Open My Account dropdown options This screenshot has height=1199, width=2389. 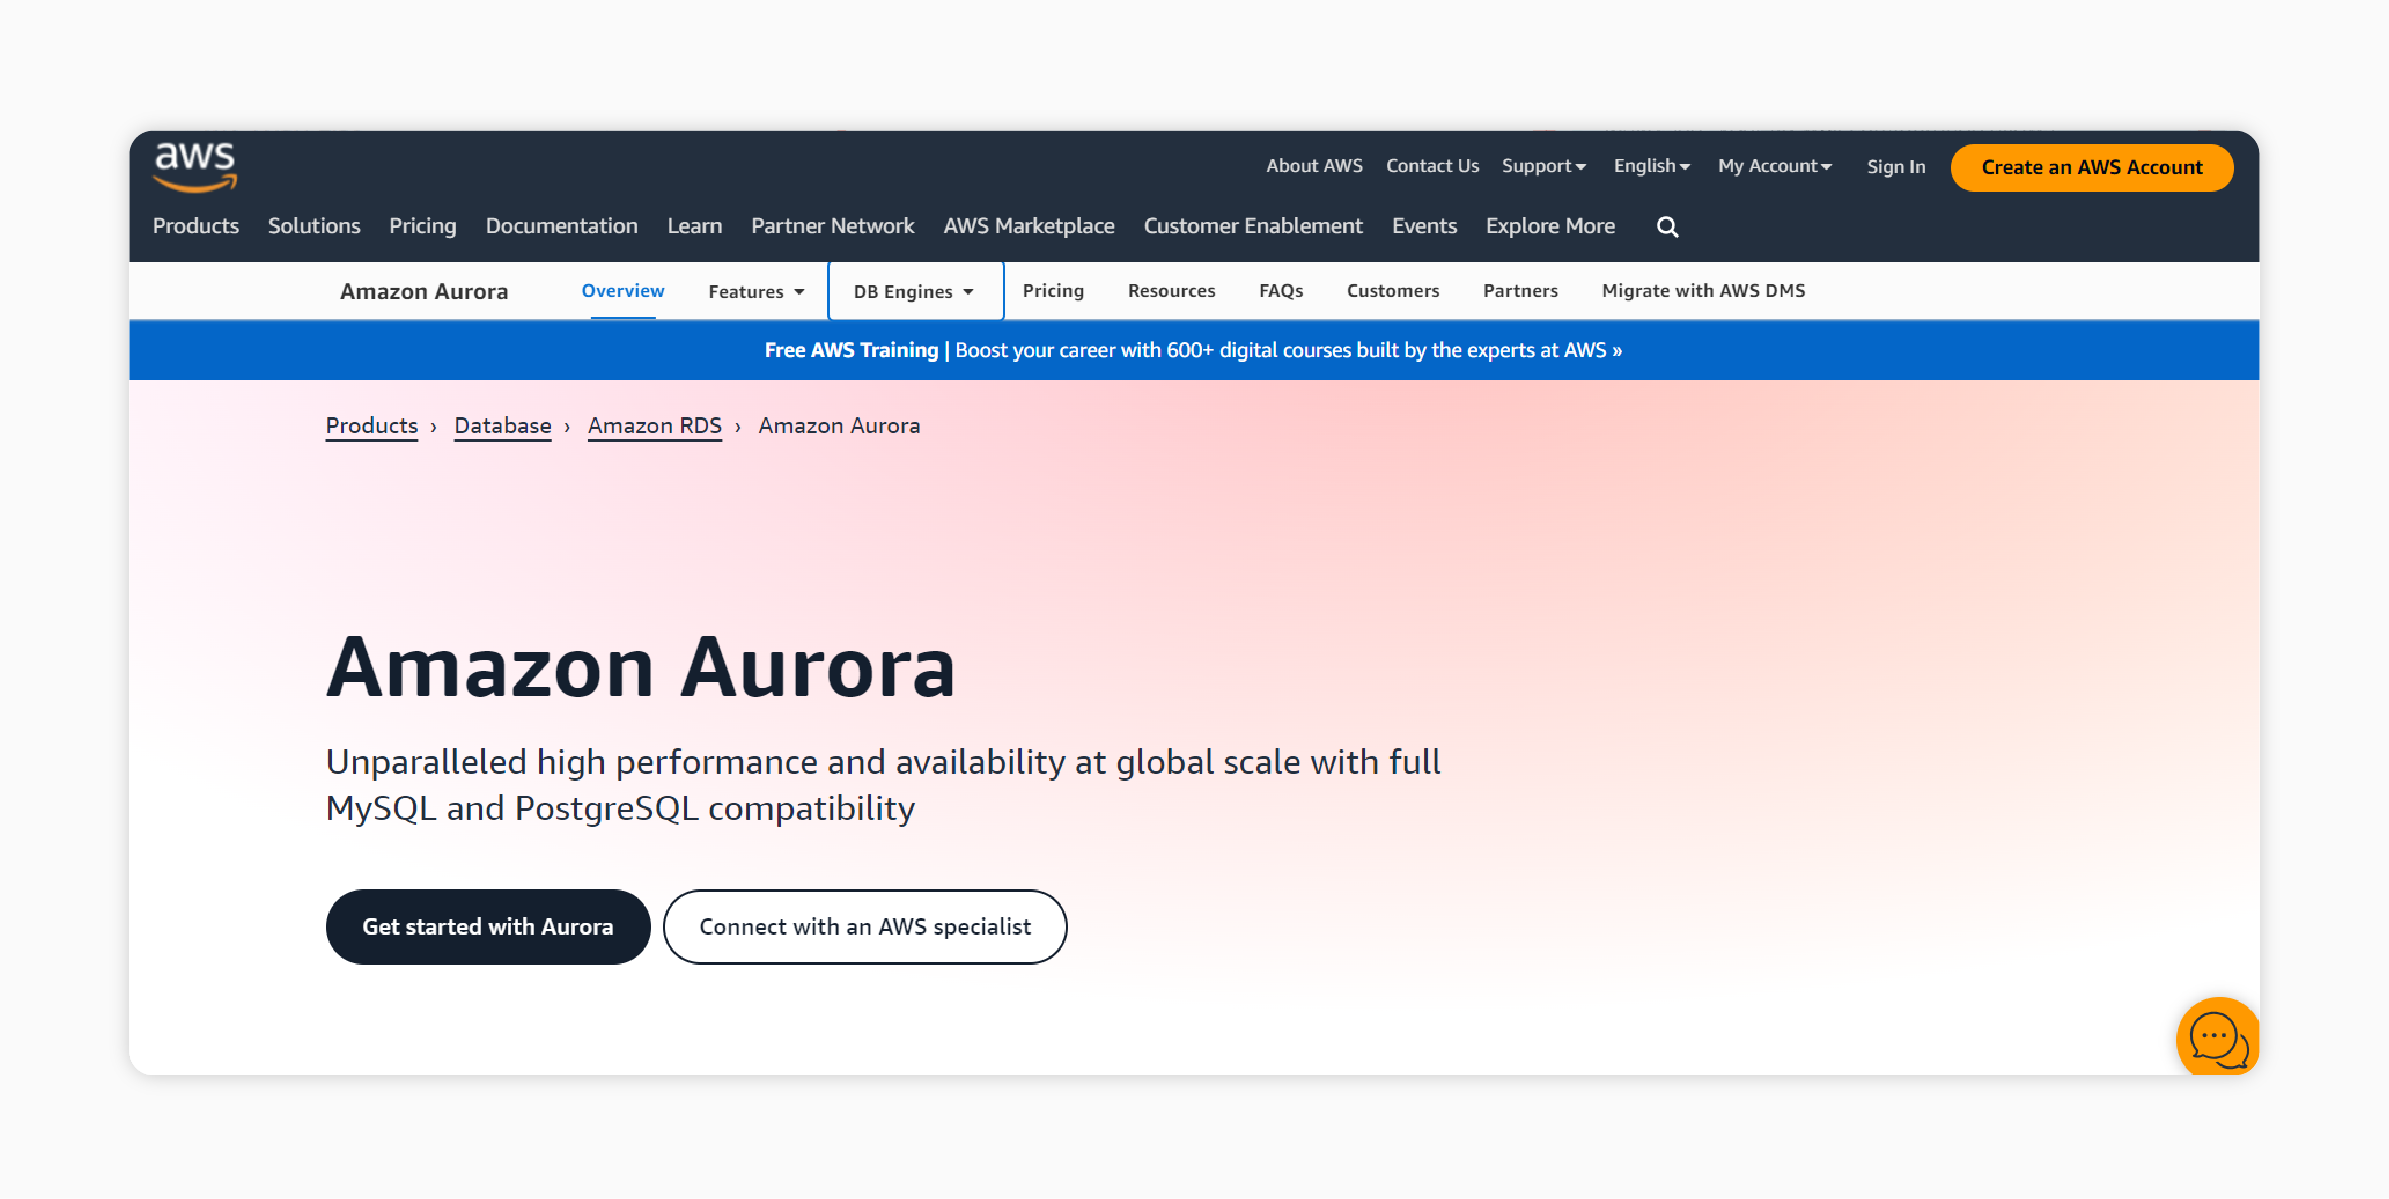pos(1775,167)
